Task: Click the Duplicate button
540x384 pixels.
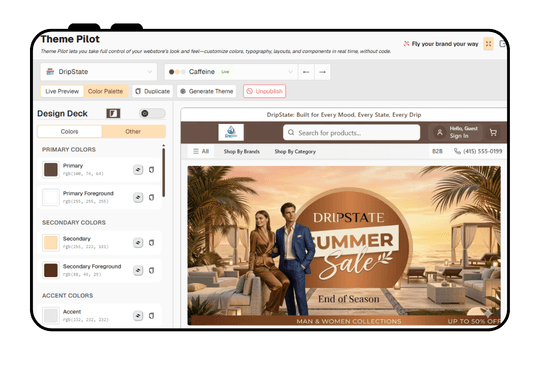Action: click(153, 91)
